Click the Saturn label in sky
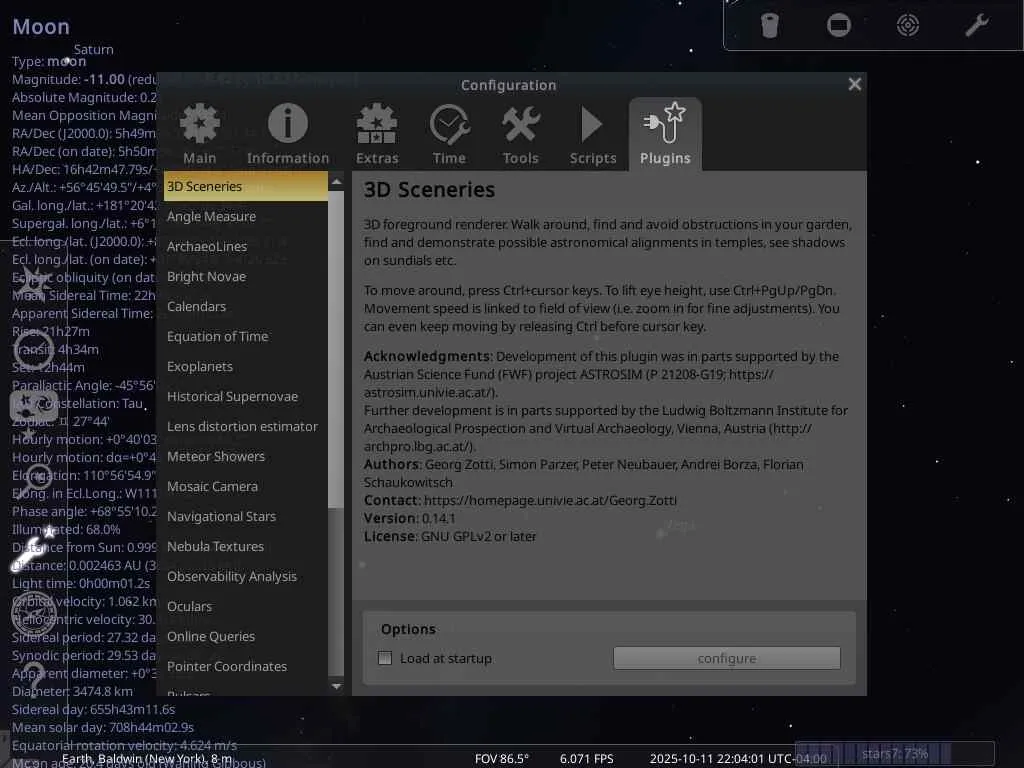The image size is (1024, 768). [93, 50]
